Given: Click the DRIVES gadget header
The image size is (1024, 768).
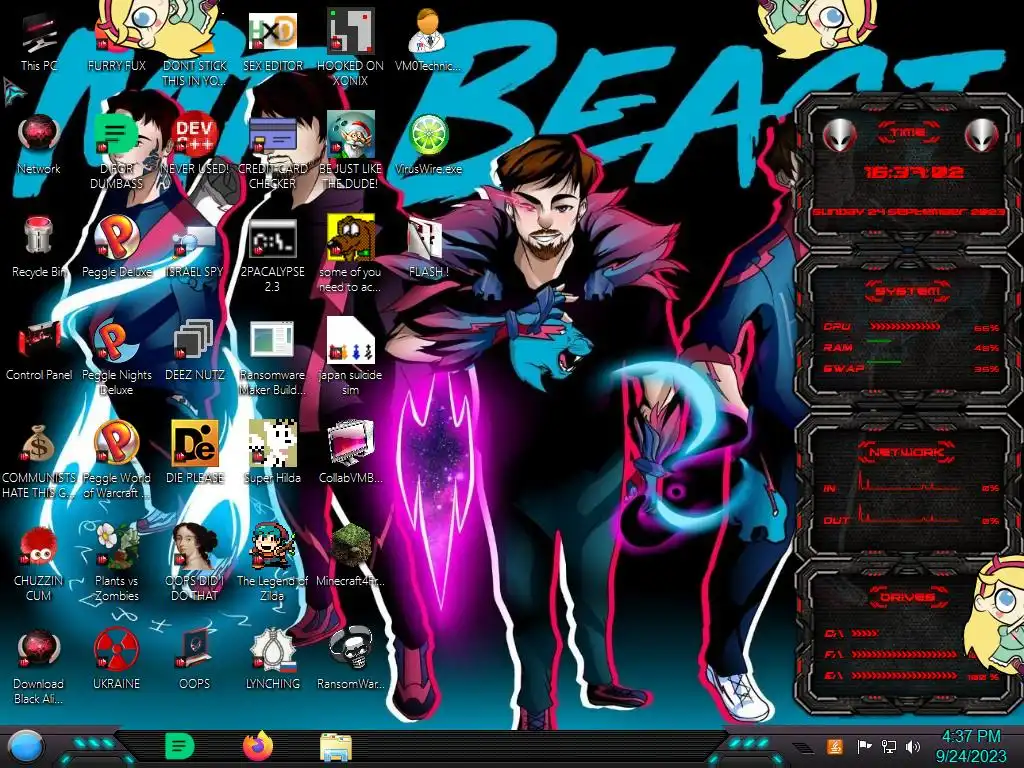Looking at the screenshot, I should [x=908, y=597].
